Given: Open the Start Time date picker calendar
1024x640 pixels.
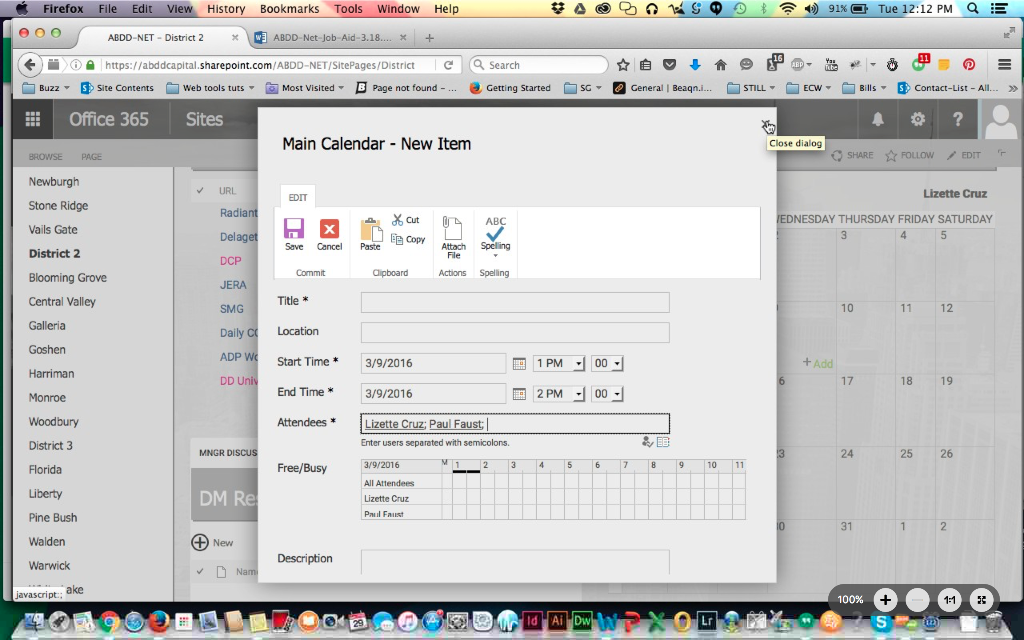Looking at the screenshot, I should (x=519, y=363).
